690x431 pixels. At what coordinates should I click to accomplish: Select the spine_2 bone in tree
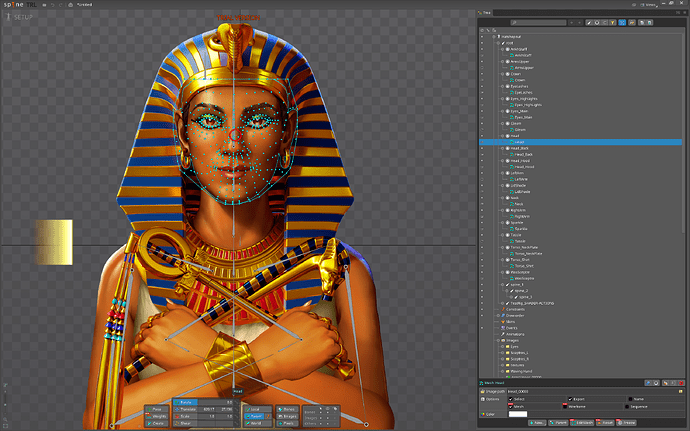pyautogui.click(x=521, y=291)
